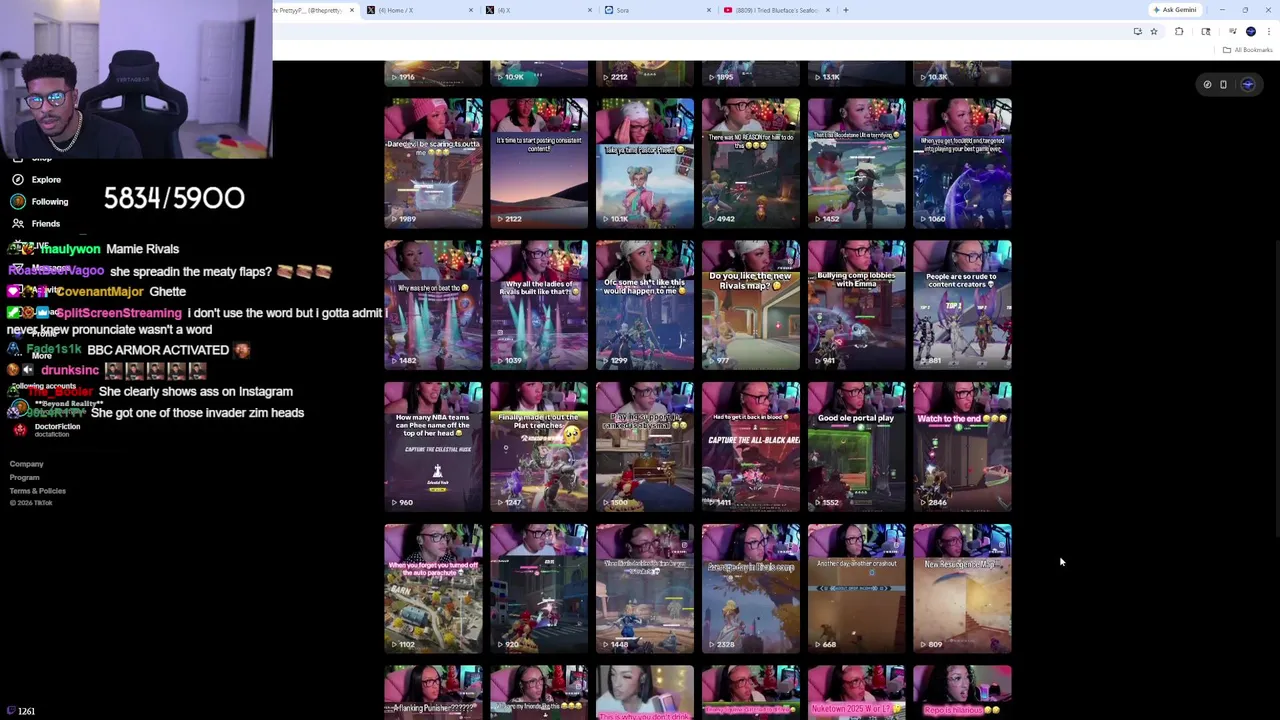Image resolution: width=1280 pixels, height=720 pixels.
Task: Open the 'forget you turned off auto parachute' video
Action: pyautogui.click(x=433, y=589)
